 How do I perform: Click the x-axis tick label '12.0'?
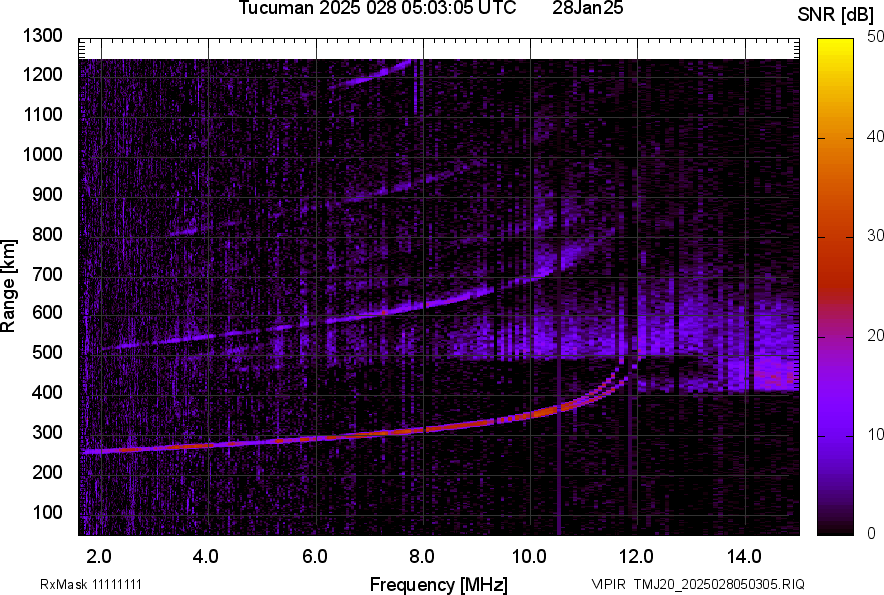637,556
